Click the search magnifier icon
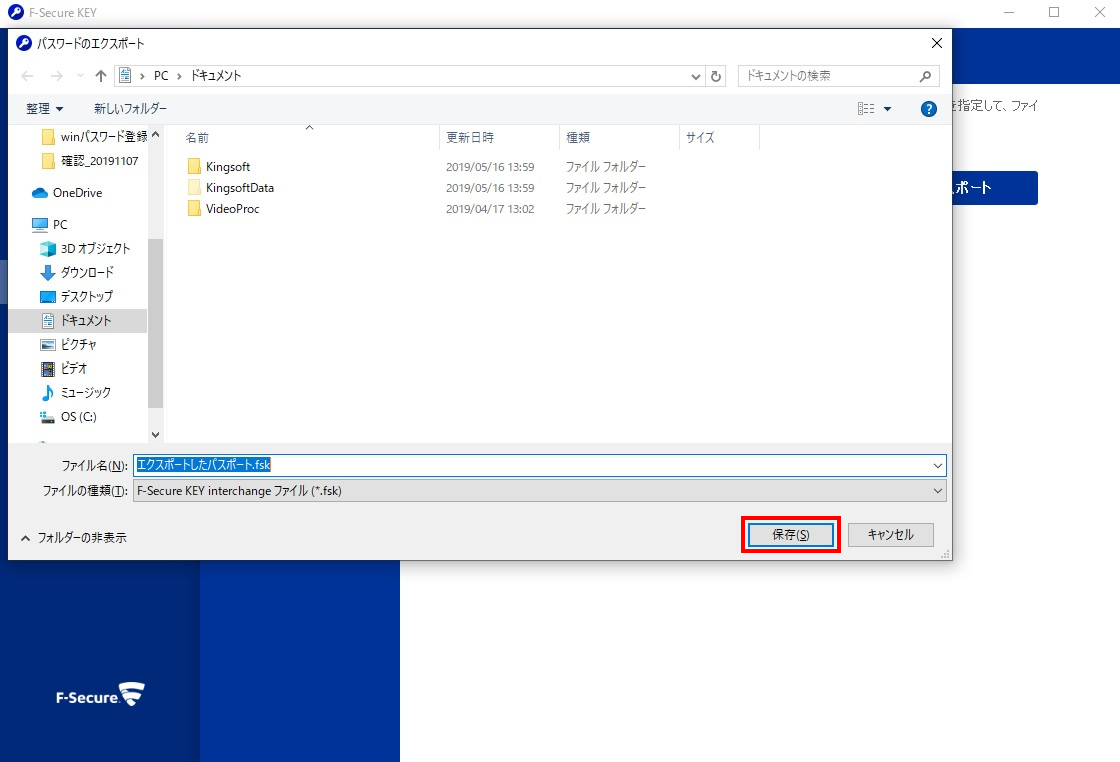This screenshot has height=762, width=1120. click(926, 76)
